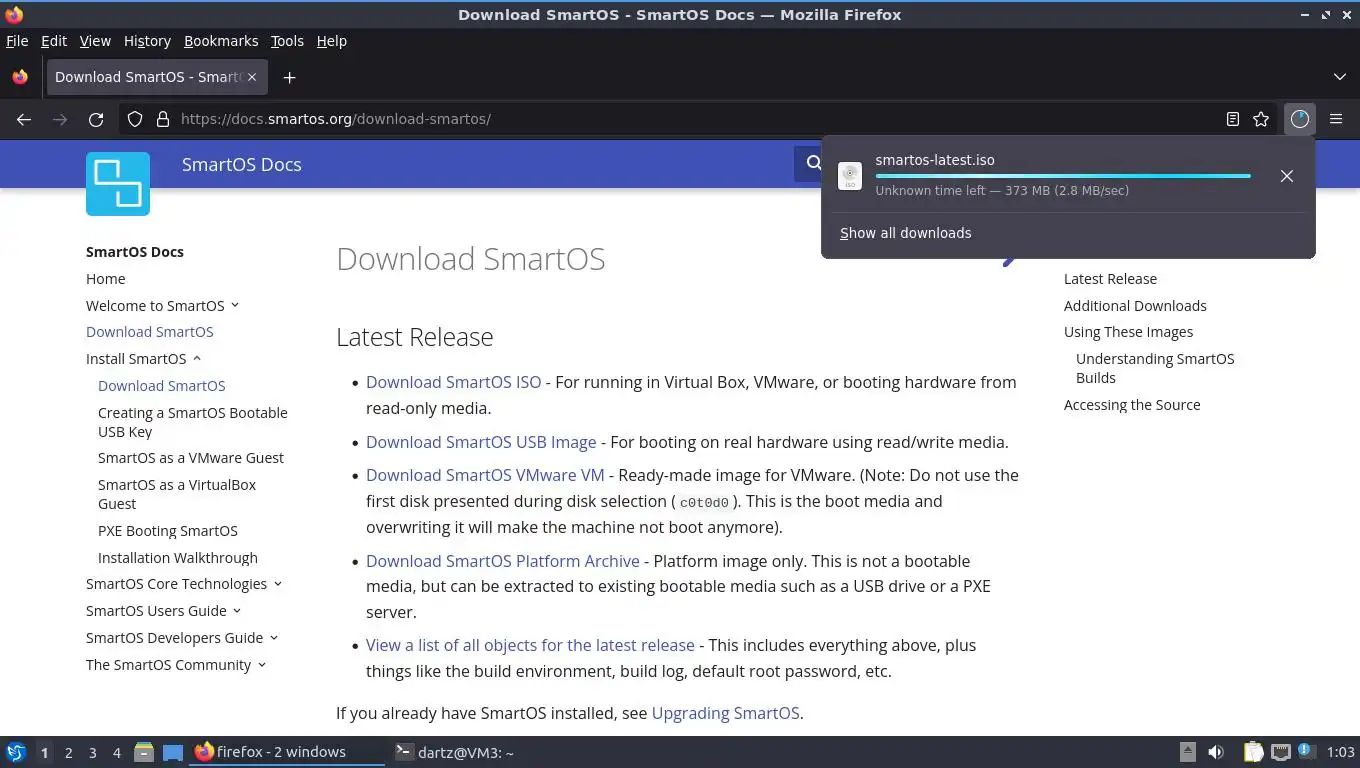Collapse the Install SmartOS section

click(197, 359)
